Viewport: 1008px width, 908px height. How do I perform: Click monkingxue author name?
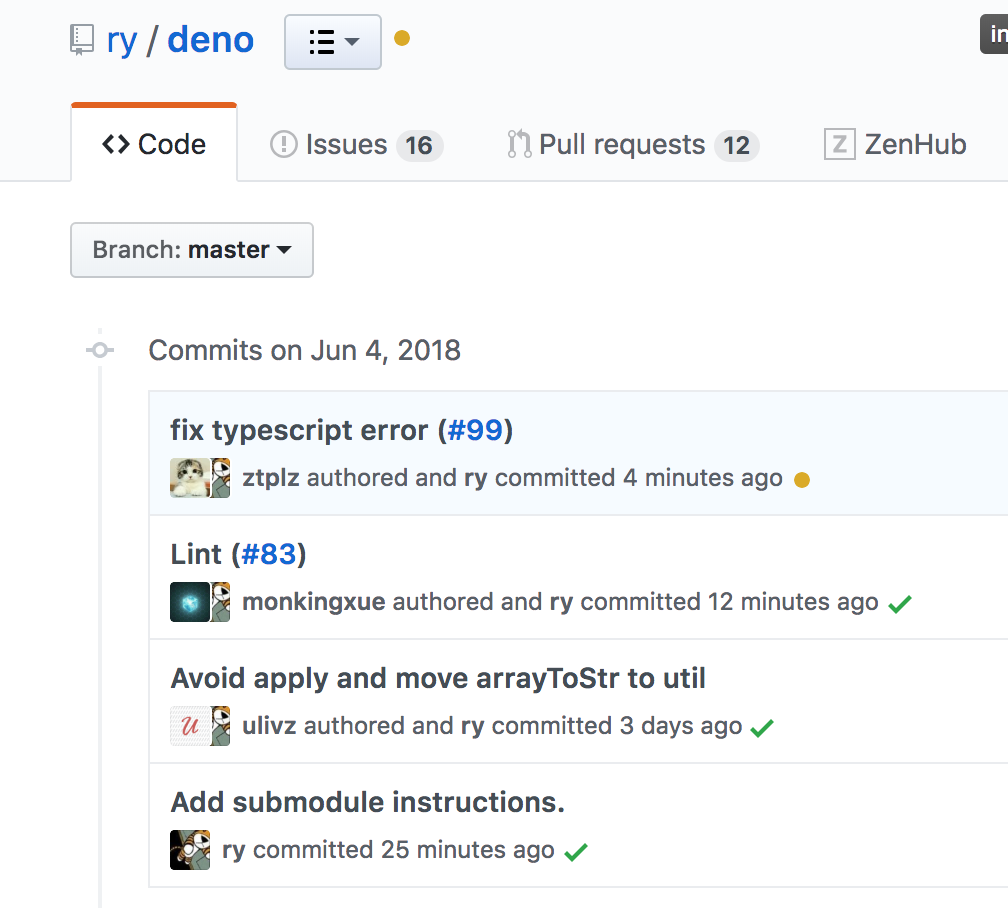tap(314, 602)
